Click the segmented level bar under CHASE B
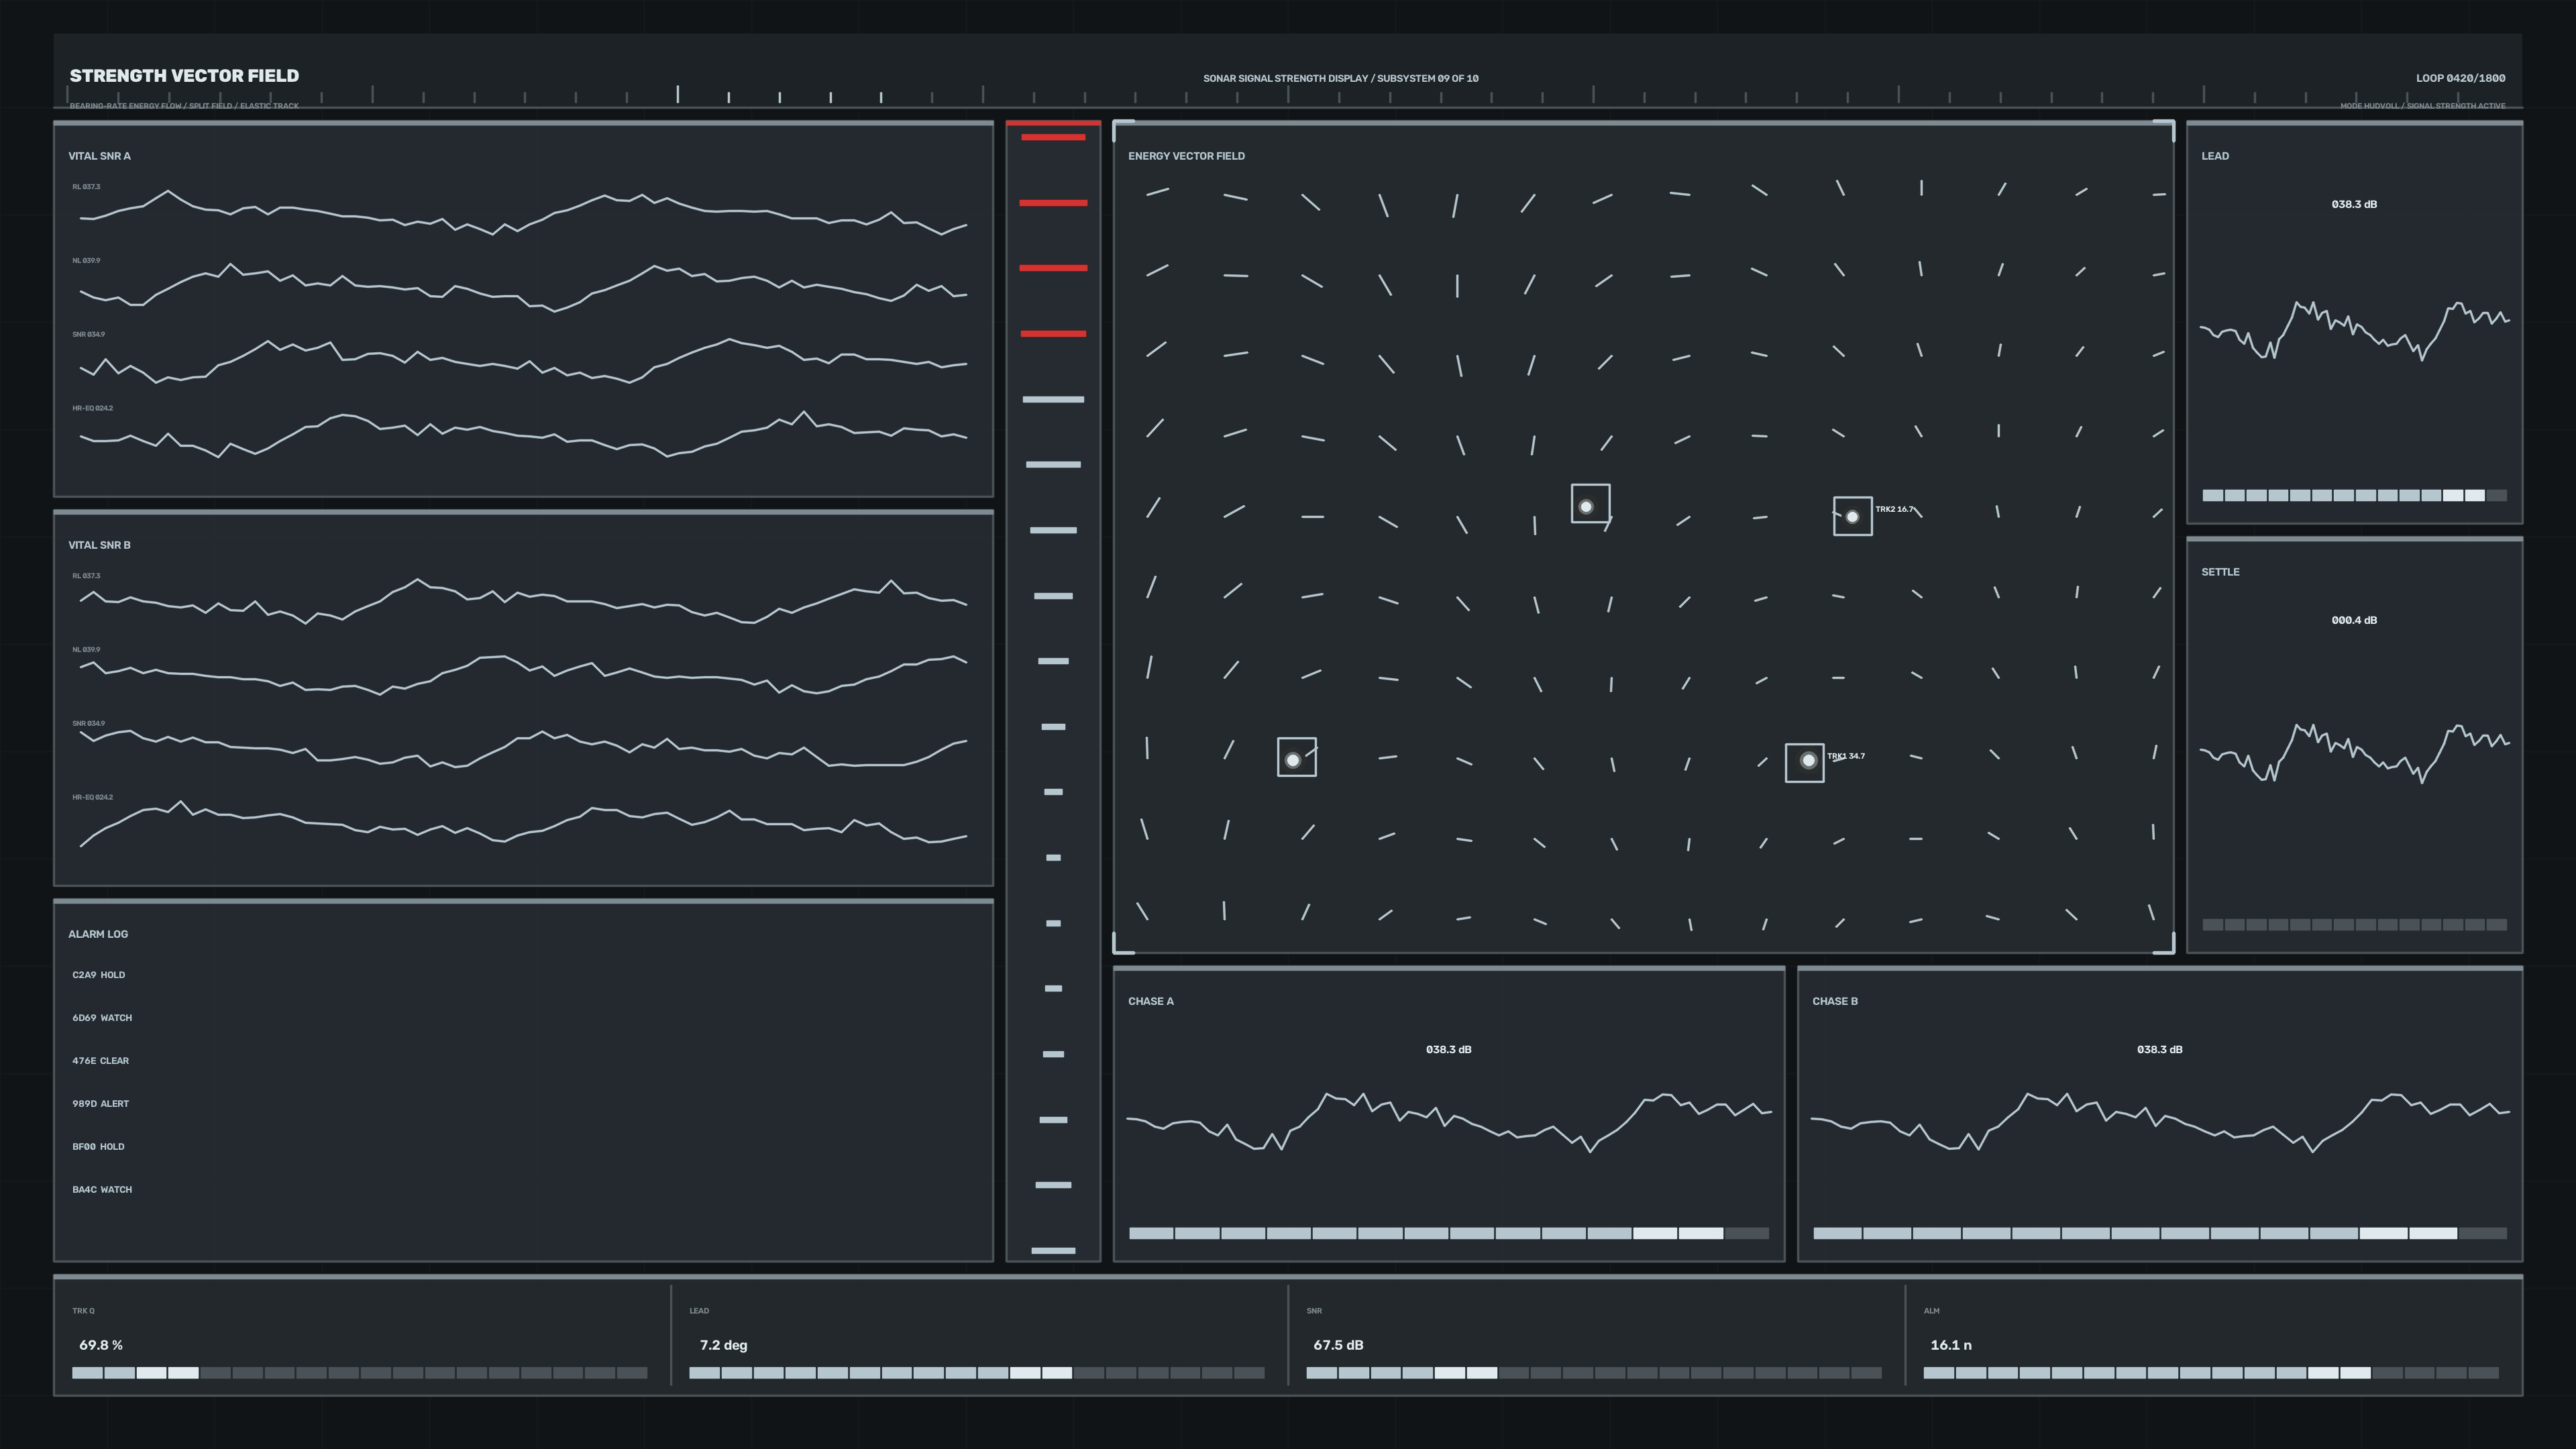Screen dimensions: 2576x1449 tap(2159, 1234)
